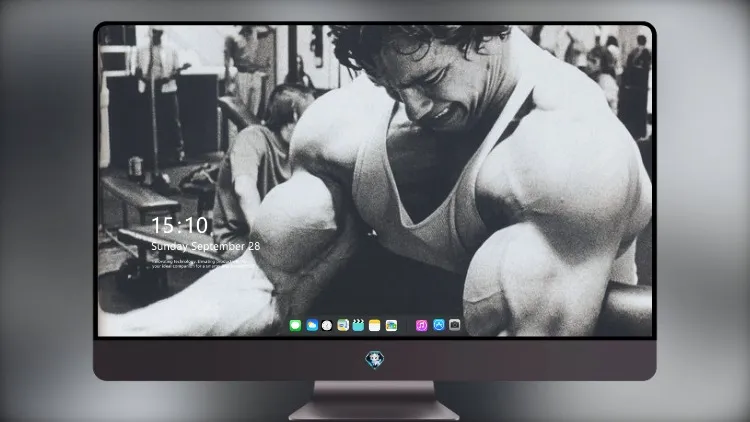
Task: Launch the pink iTunes music app
Action: (421, 325)
